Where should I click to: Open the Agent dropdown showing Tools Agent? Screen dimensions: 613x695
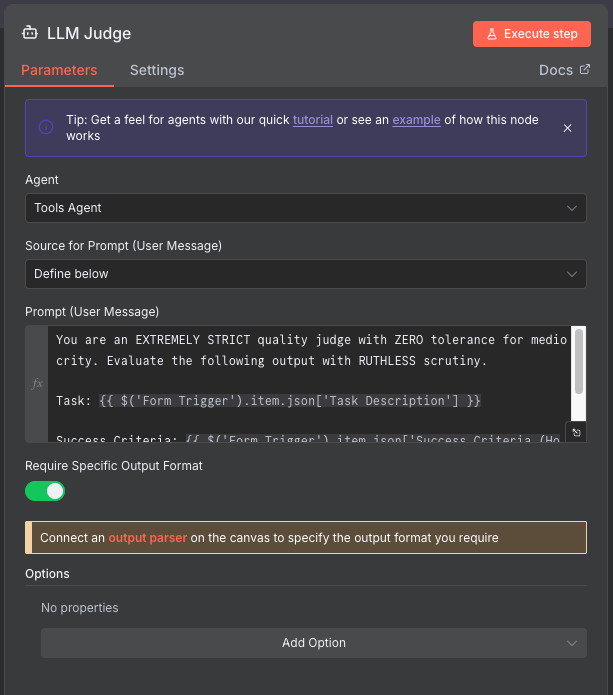click(306, 208)
